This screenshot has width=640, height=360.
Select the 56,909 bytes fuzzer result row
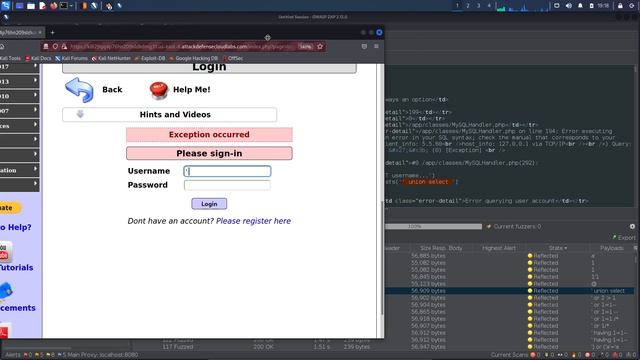pyautogui.click(x=509, y=291)
